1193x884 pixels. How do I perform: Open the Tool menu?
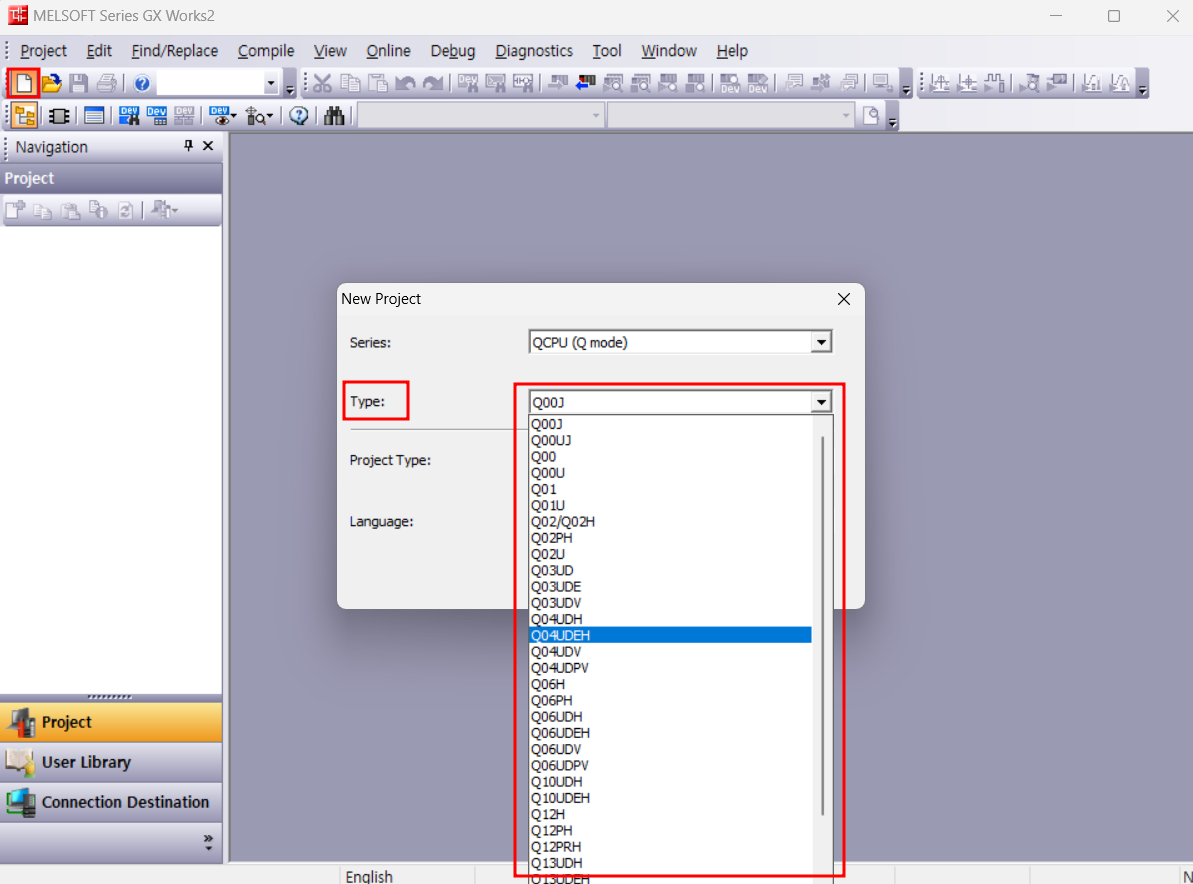click(x=607, y=51)
